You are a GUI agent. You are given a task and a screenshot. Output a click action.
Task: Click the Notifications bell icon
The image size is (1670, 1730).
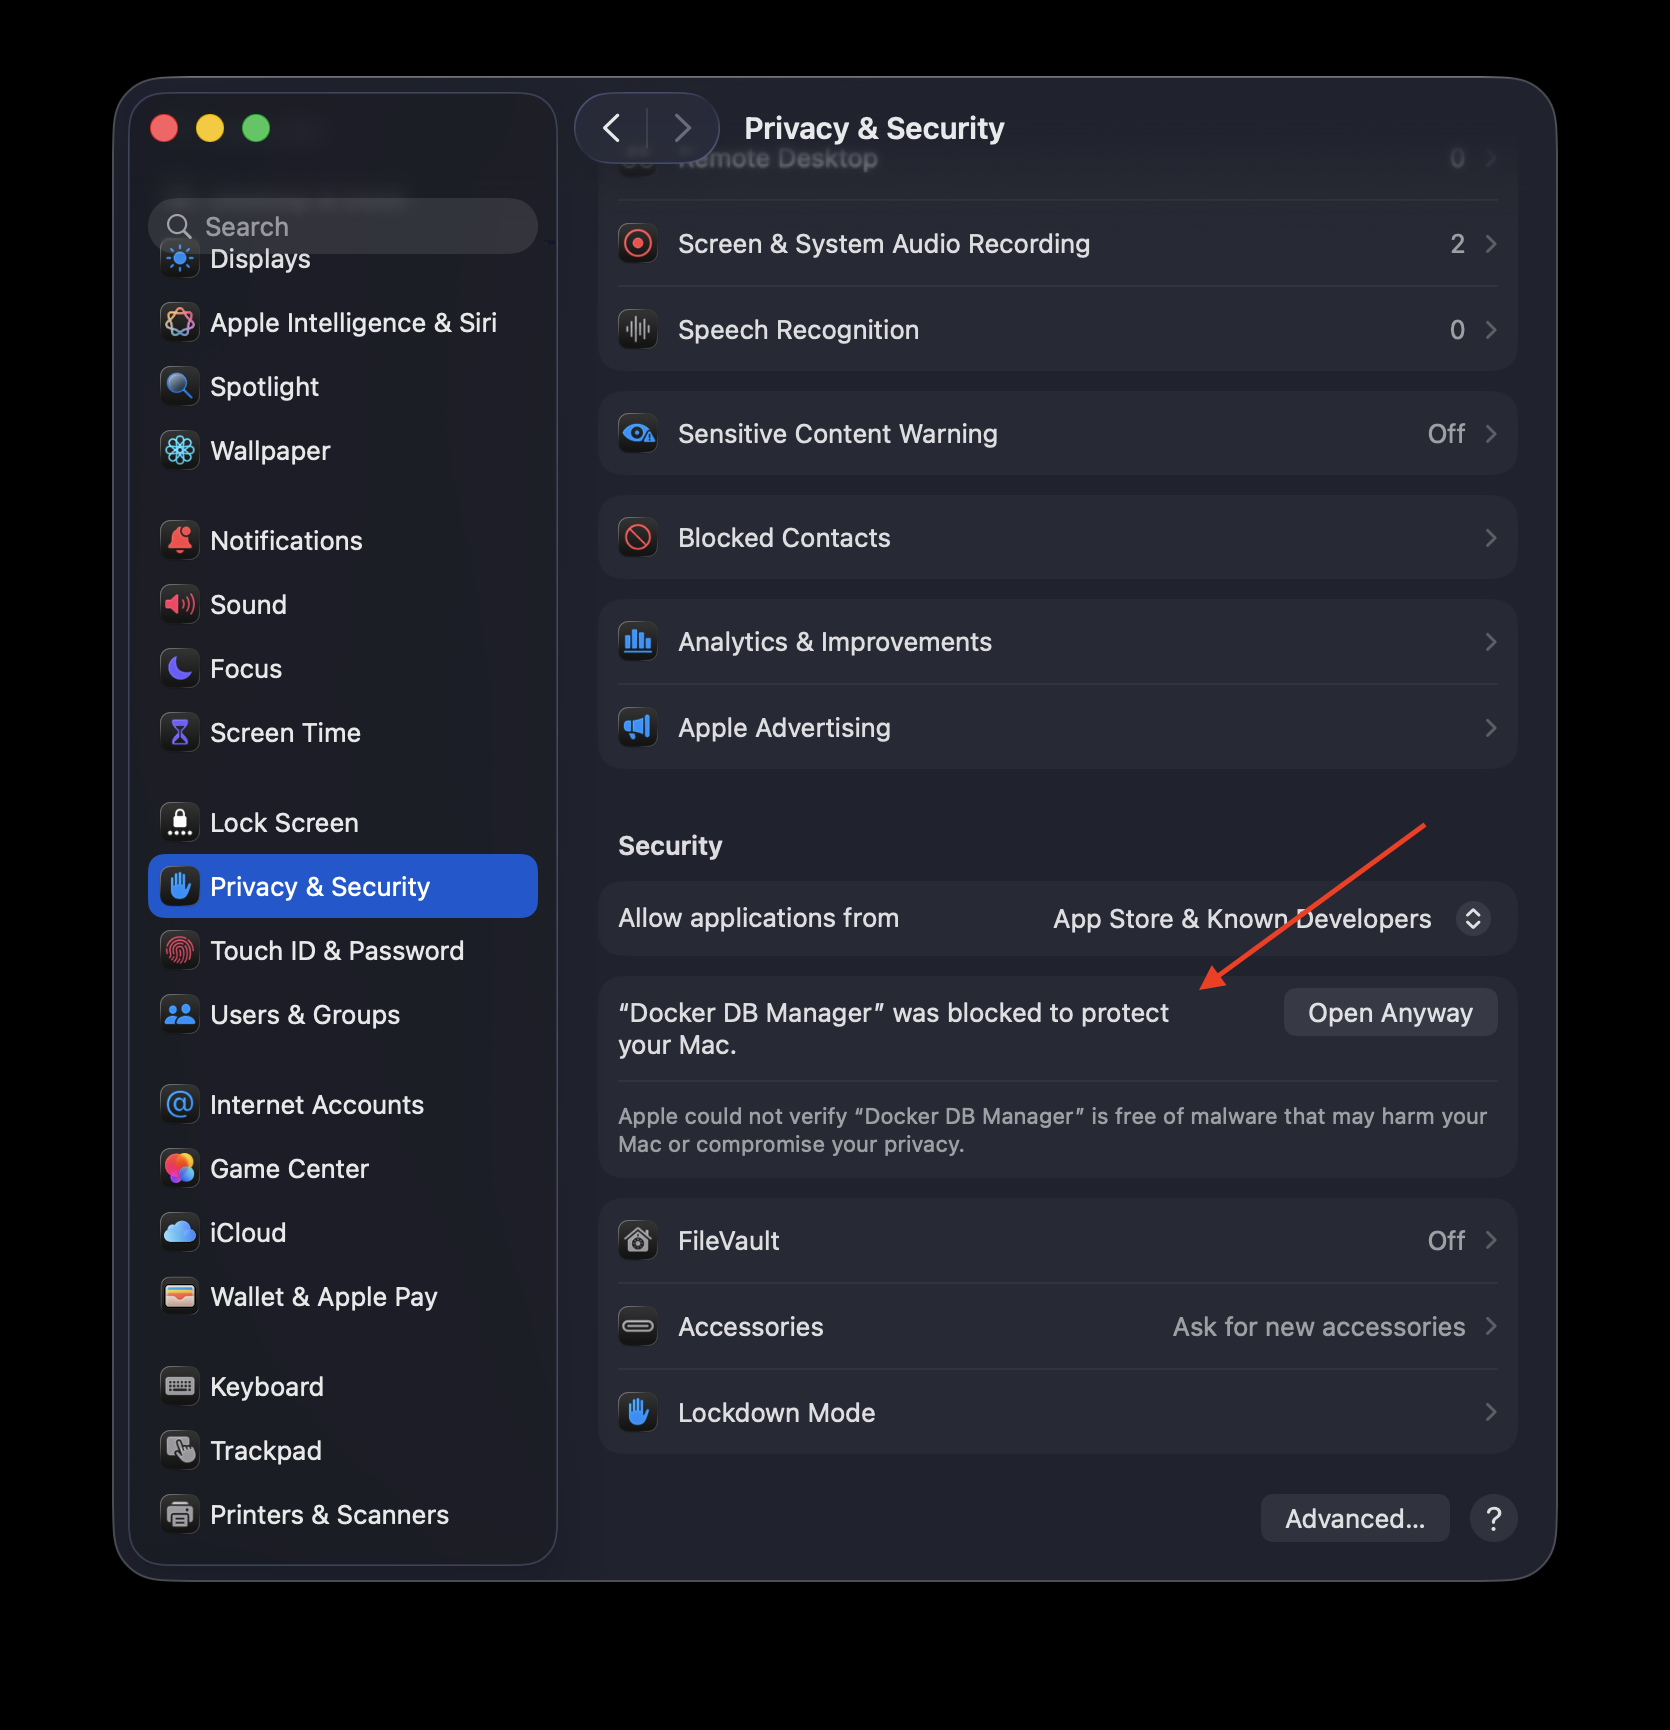click(180, 540)
